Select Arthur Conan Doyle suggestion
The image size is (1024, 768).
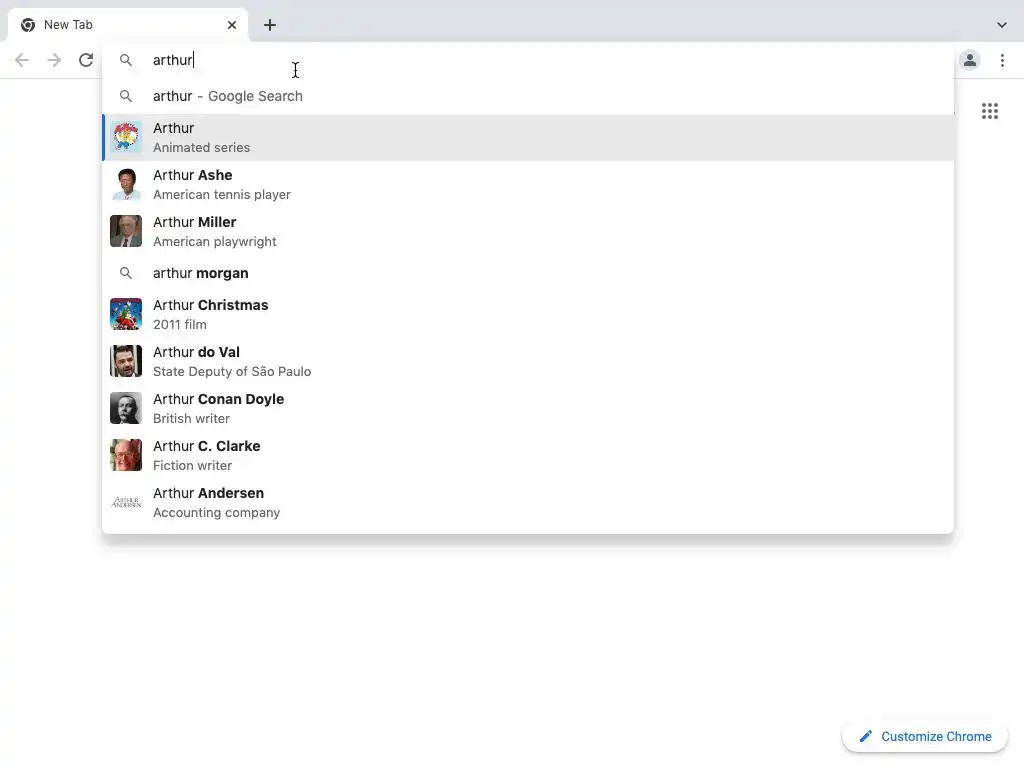pyautogui.click(x=528, y=409)
